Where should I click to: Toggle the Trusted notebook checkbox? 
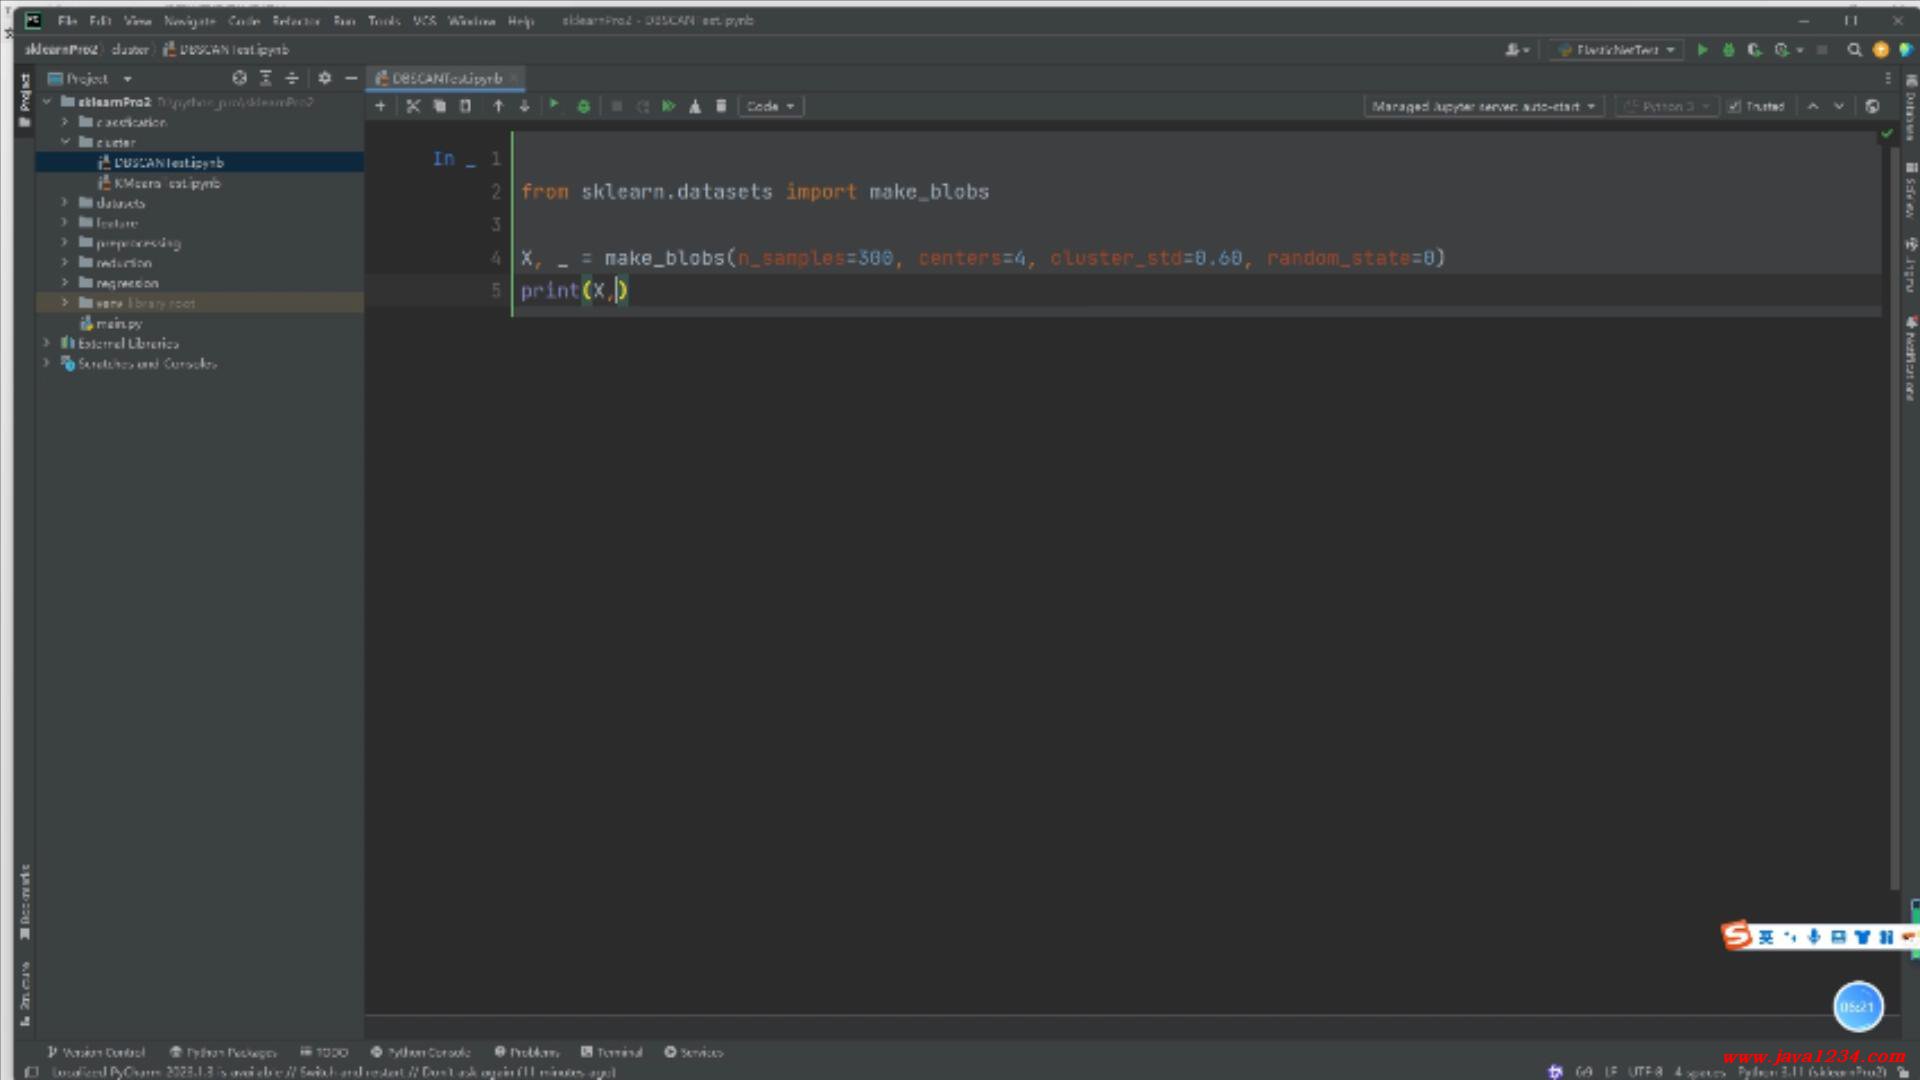coord(1735,106)
